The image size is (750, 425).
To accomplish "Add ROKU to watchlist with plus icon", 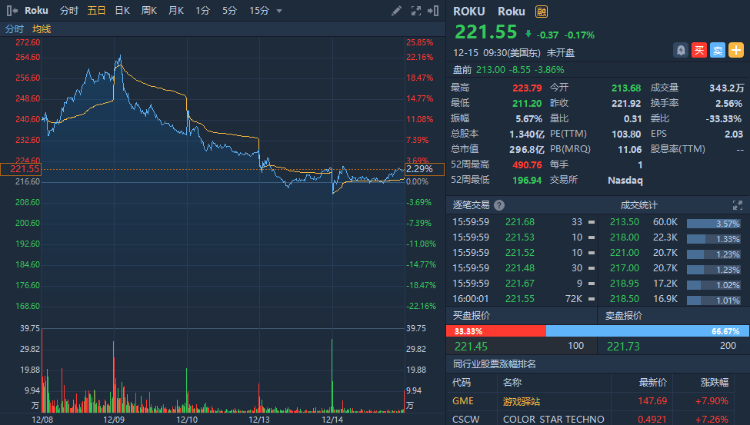I will 736,50.
